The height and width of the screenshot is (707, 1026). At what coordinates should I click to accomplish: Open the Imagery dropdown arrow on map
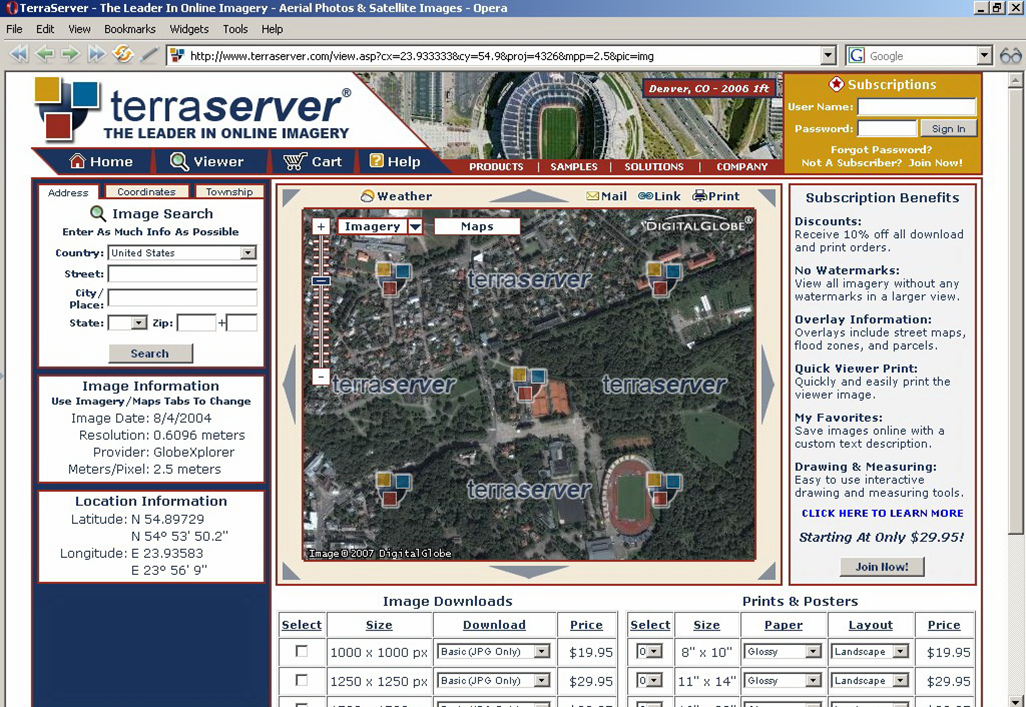click(x=415, y=227)
